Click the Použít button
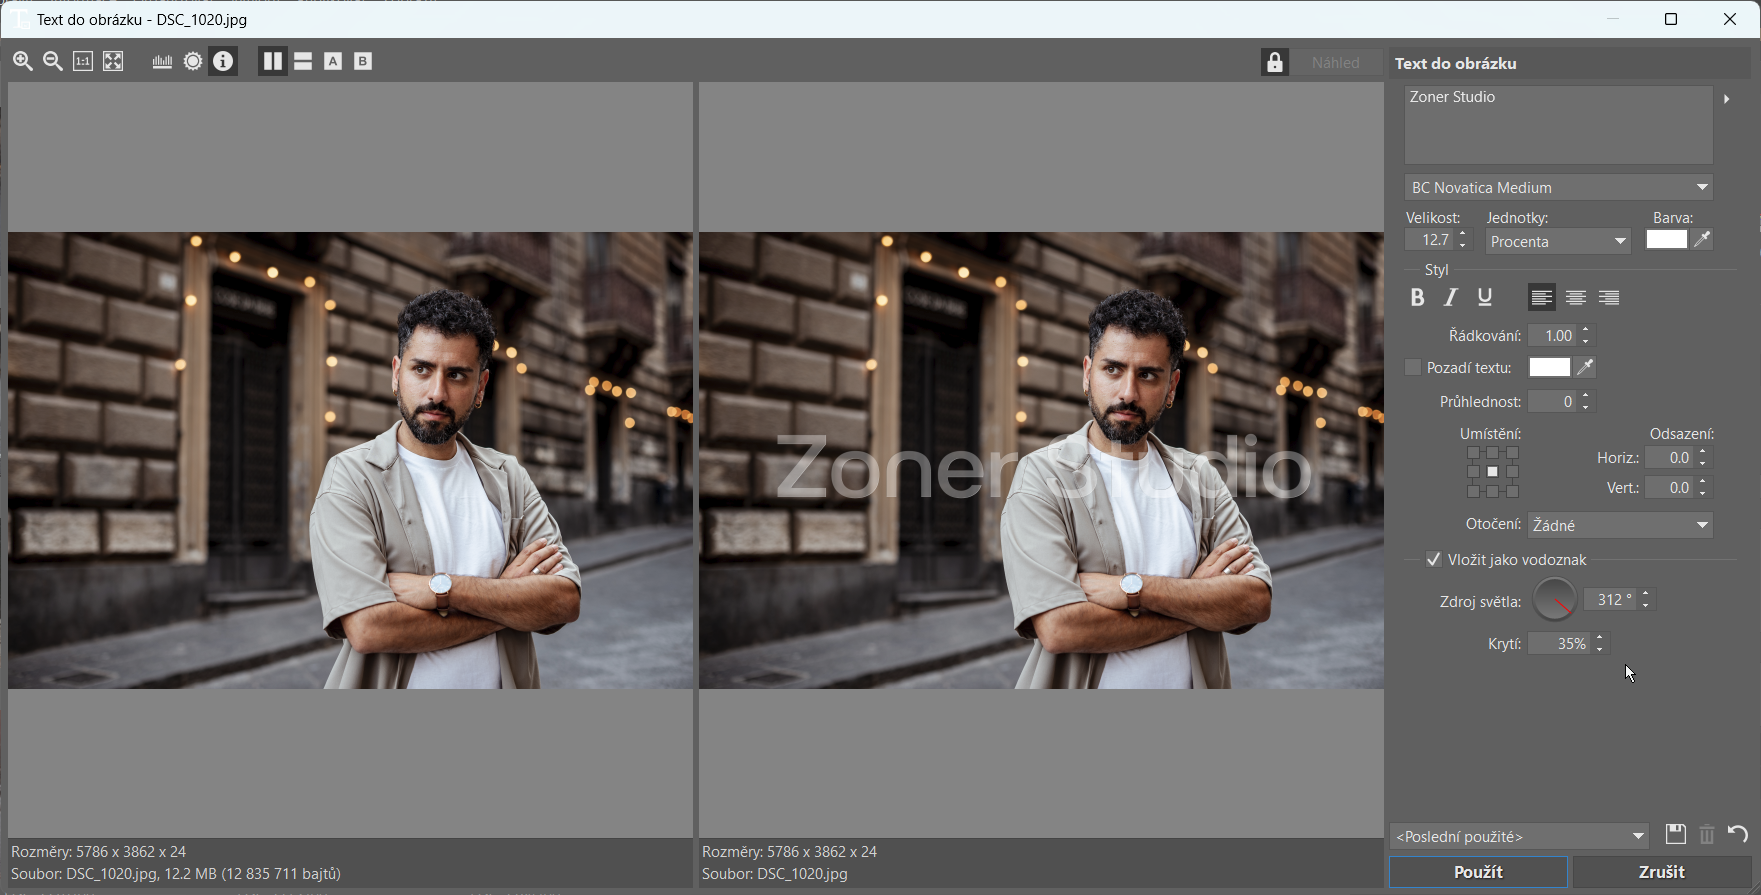The height and width of the screenshot is (895, 1761). click(x=1478, y=872)
